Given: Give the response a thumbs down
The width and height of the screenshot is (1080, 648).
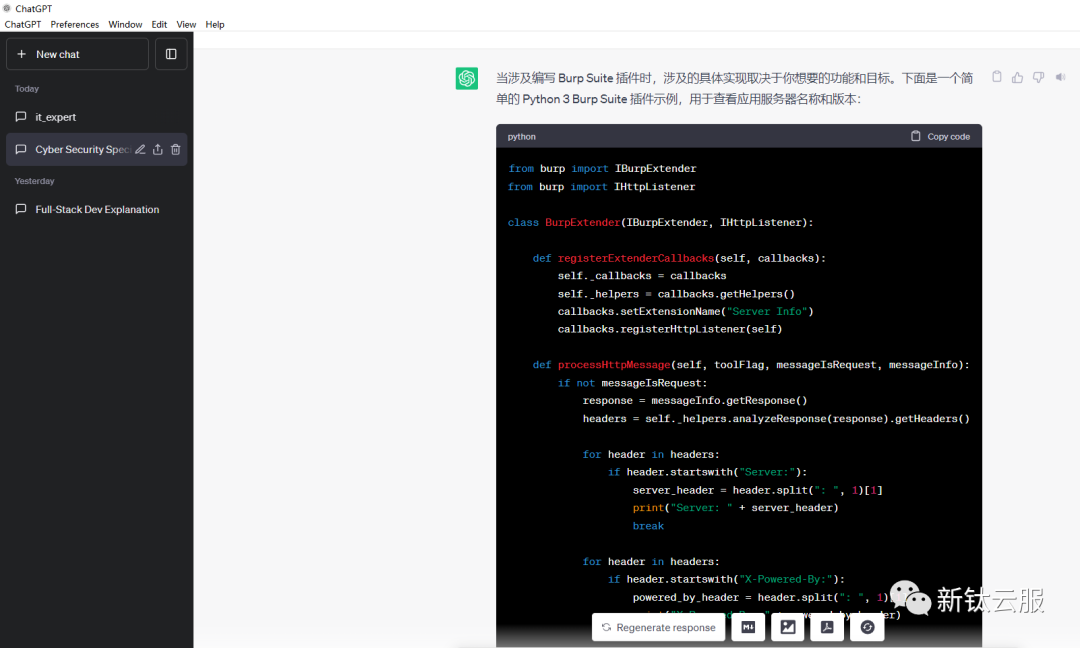Looking at the screenshot, I should tap(1039, 77).
